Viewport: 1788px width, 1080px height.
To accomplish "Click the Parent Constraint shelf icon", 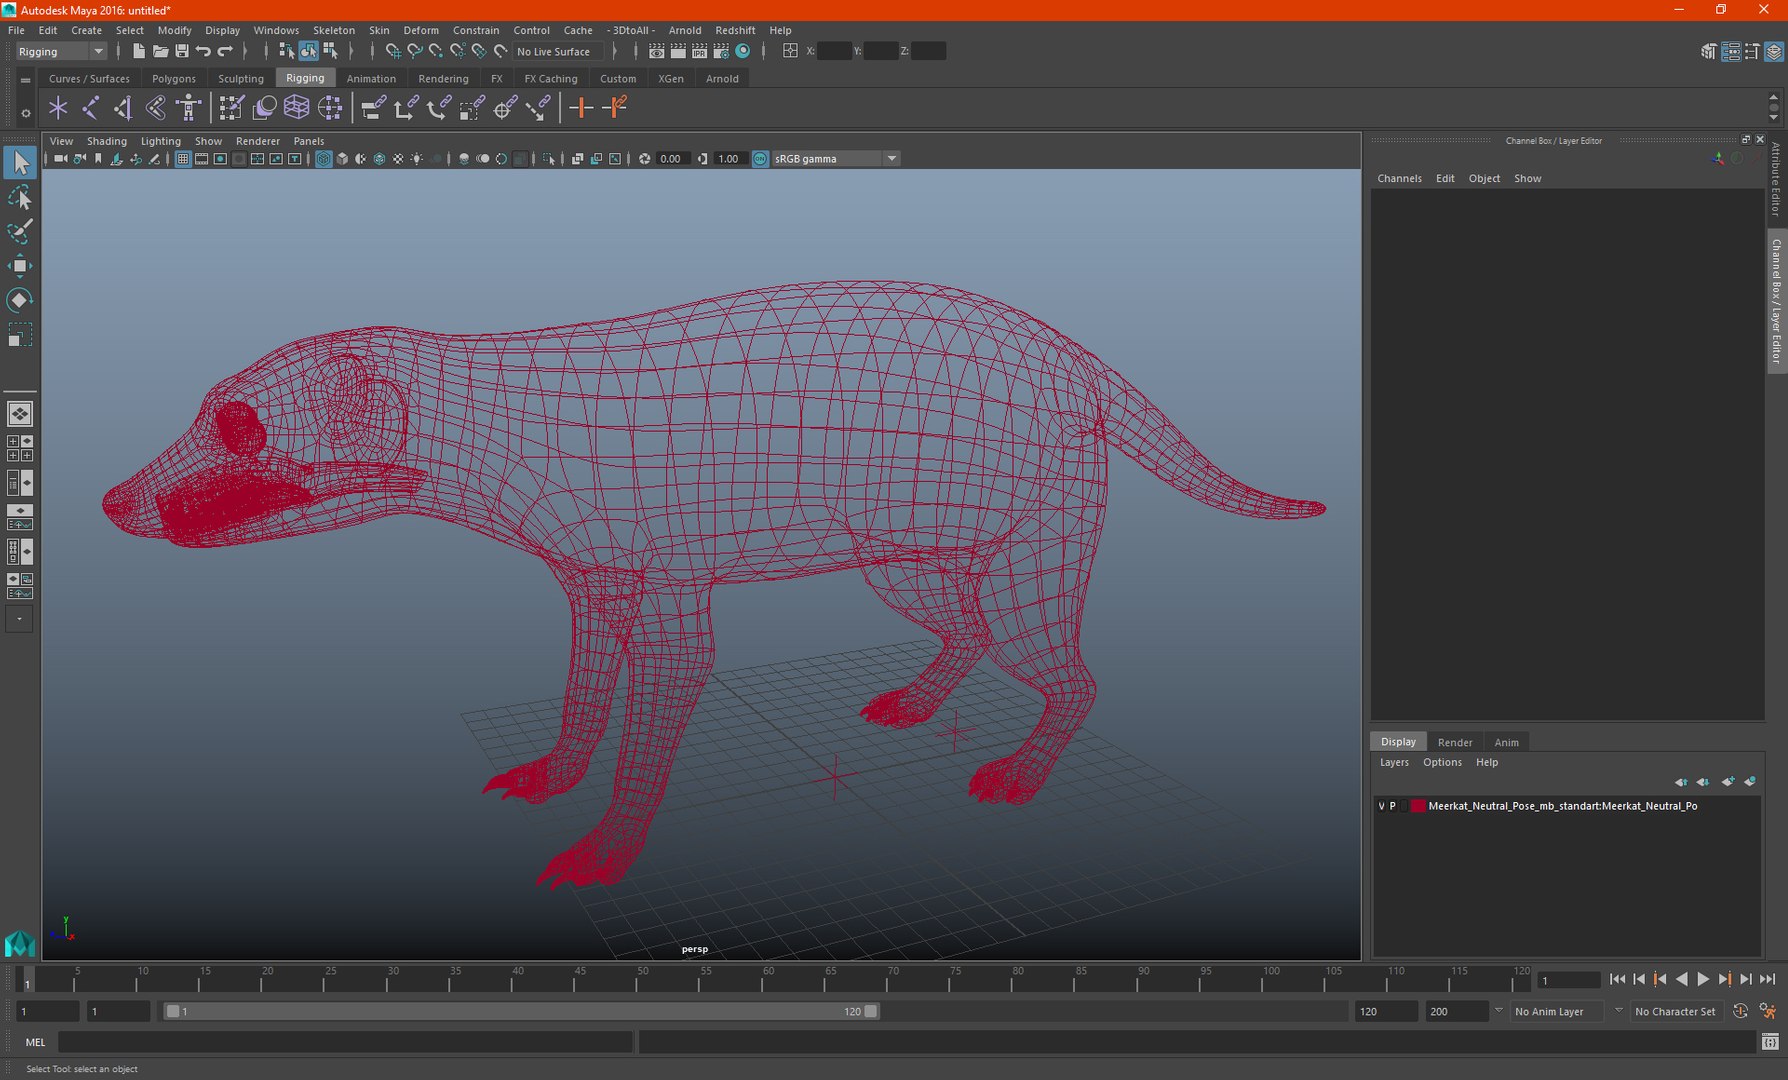I will pos(374,108).
